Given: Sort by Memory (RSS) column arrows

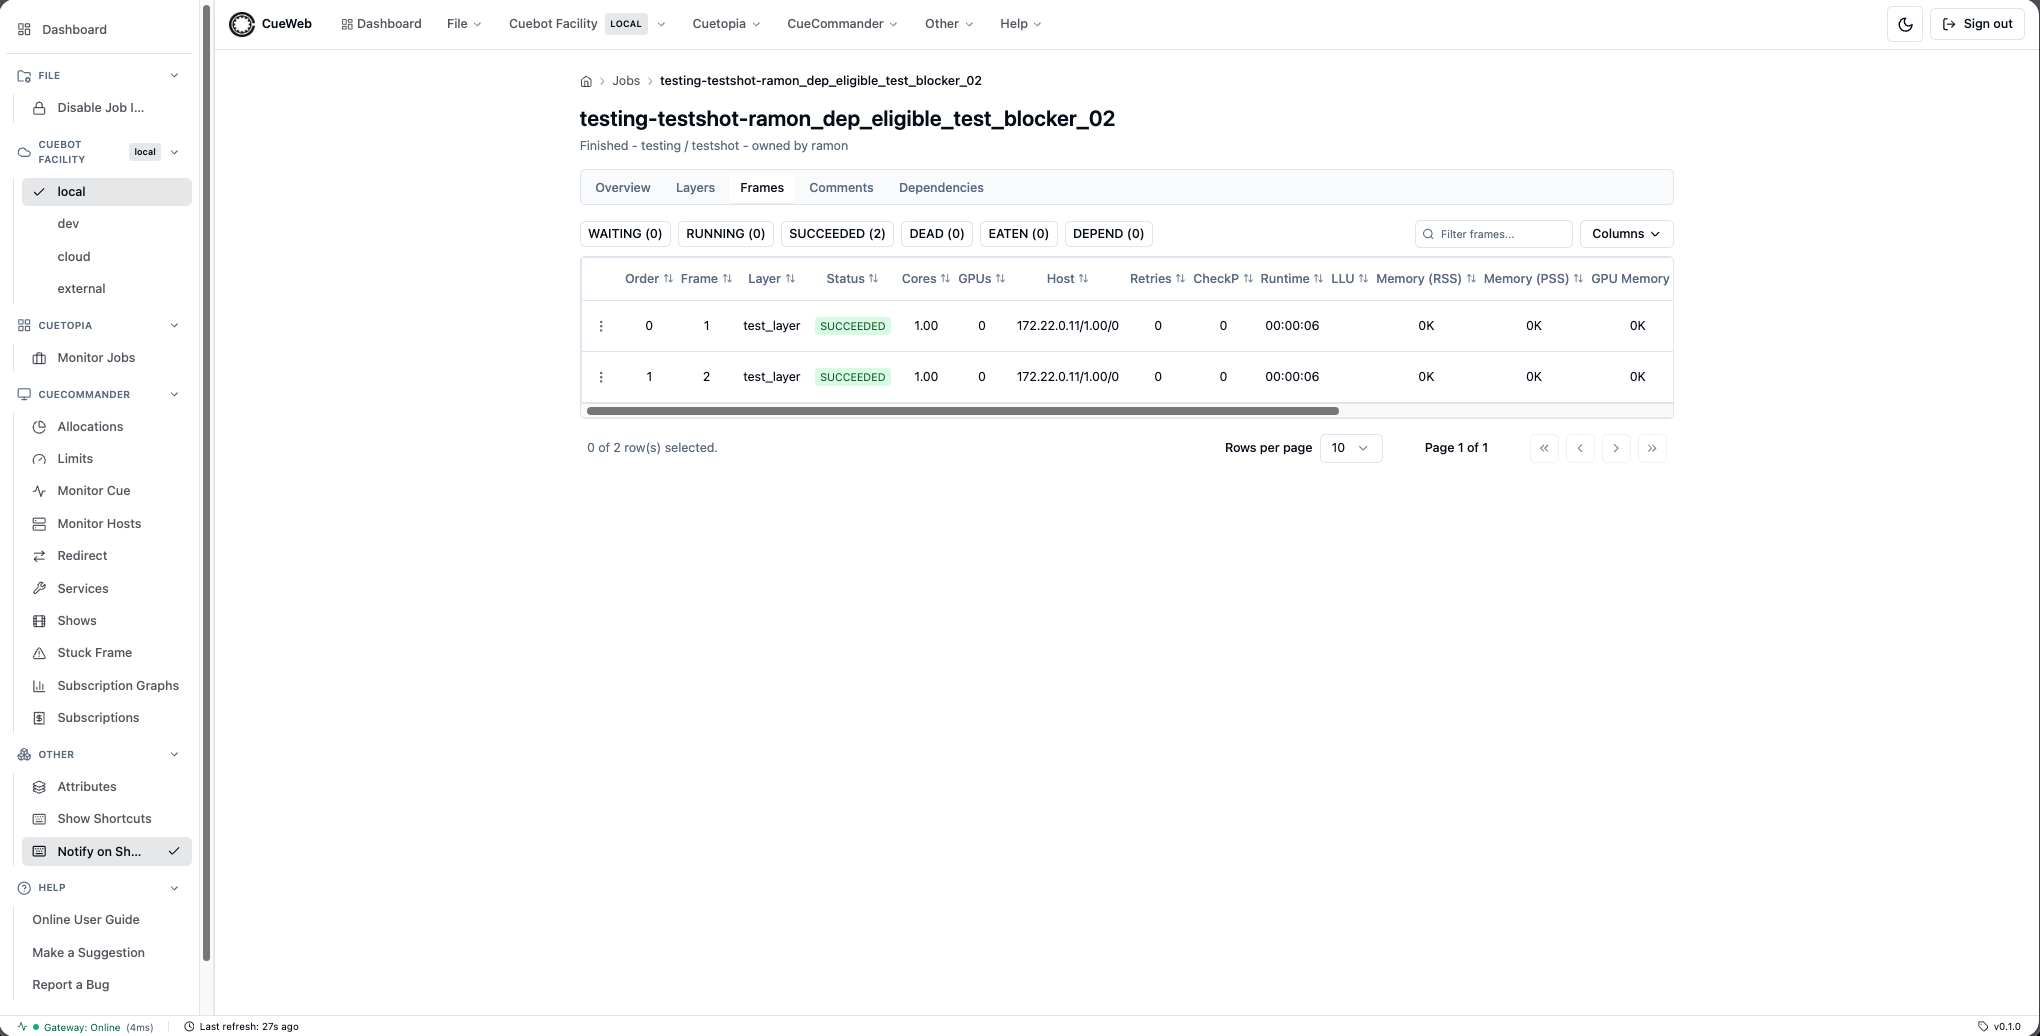Looking at the screenshot, I should coord(1471,279).
